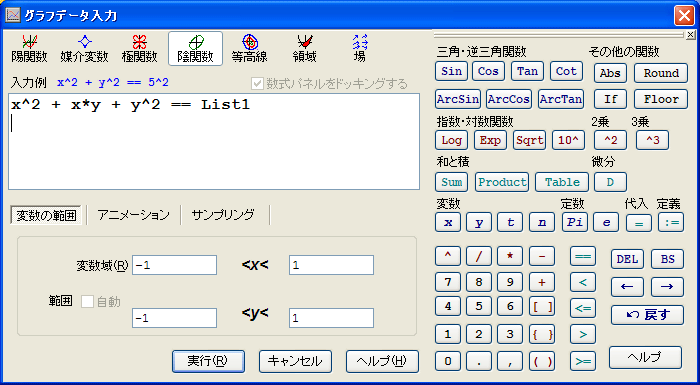Viewport: 700px width, 385px height.
Task: Click the D differentiation button
Action: click(x=610, y=182)
